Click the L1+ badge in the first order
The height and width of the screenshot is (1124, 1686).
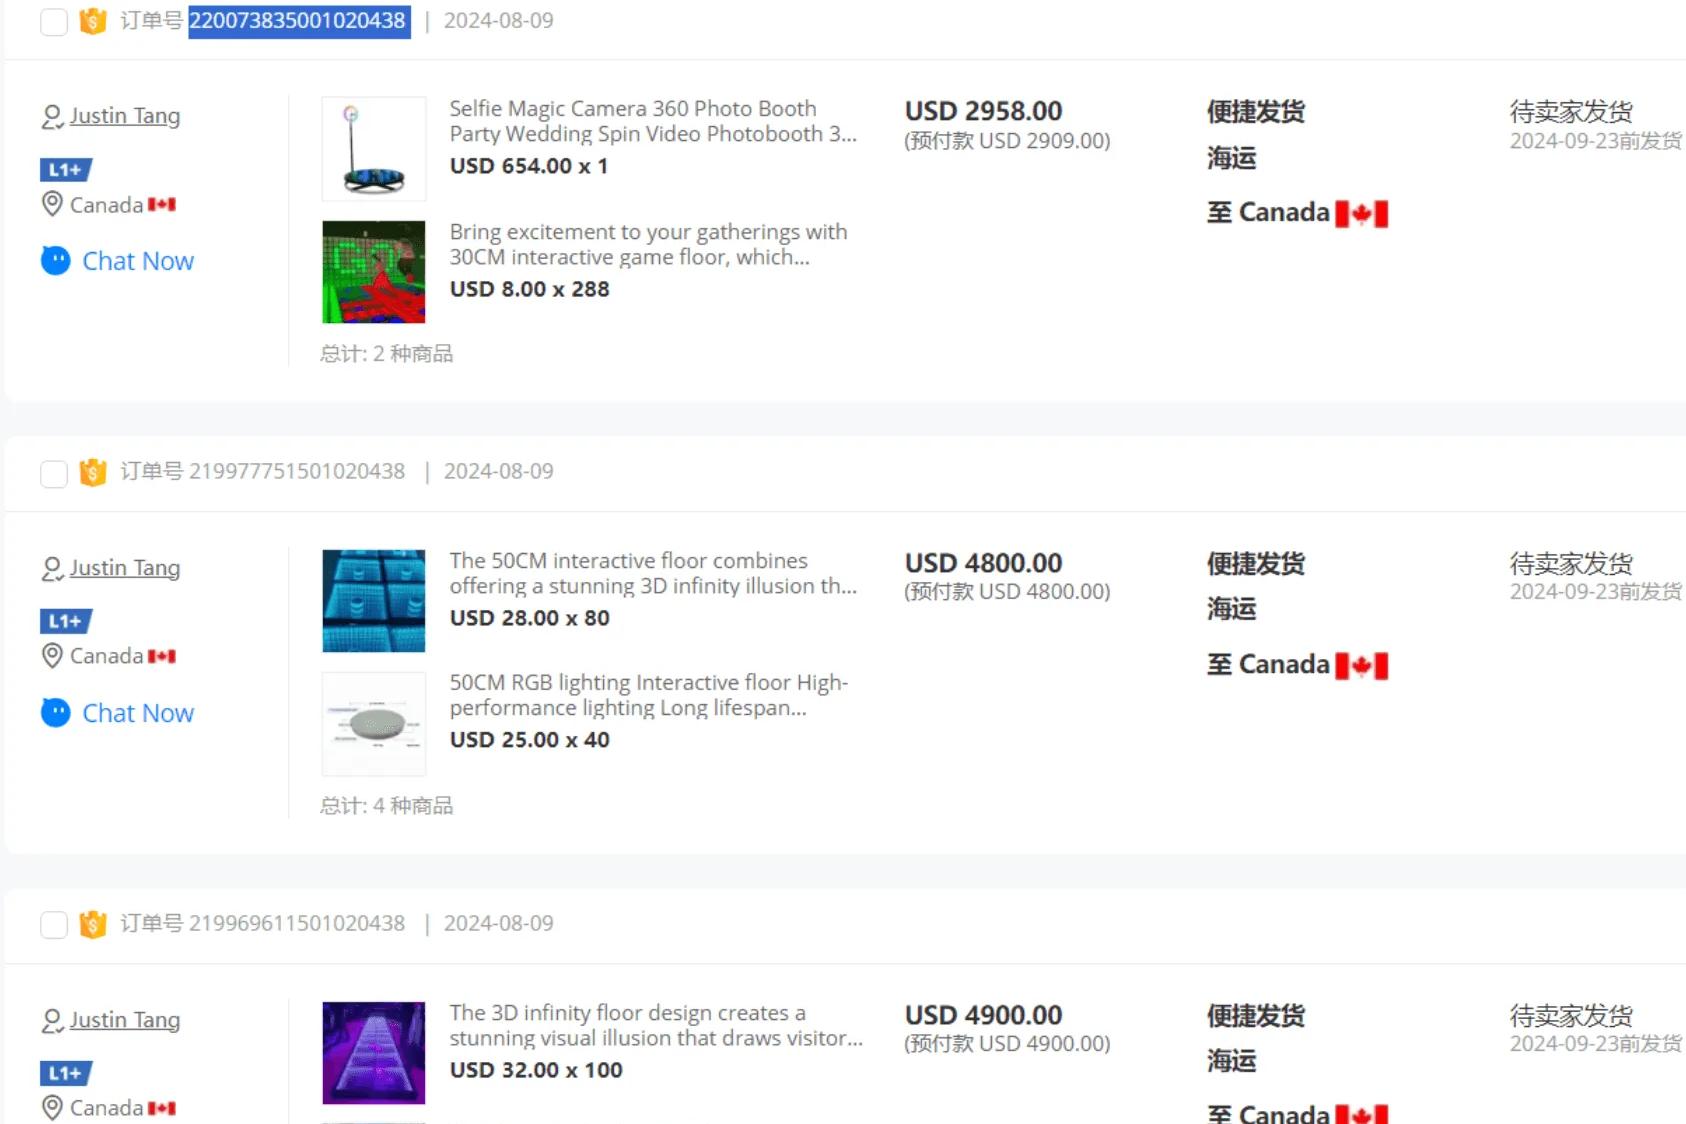tap(66, 170)
